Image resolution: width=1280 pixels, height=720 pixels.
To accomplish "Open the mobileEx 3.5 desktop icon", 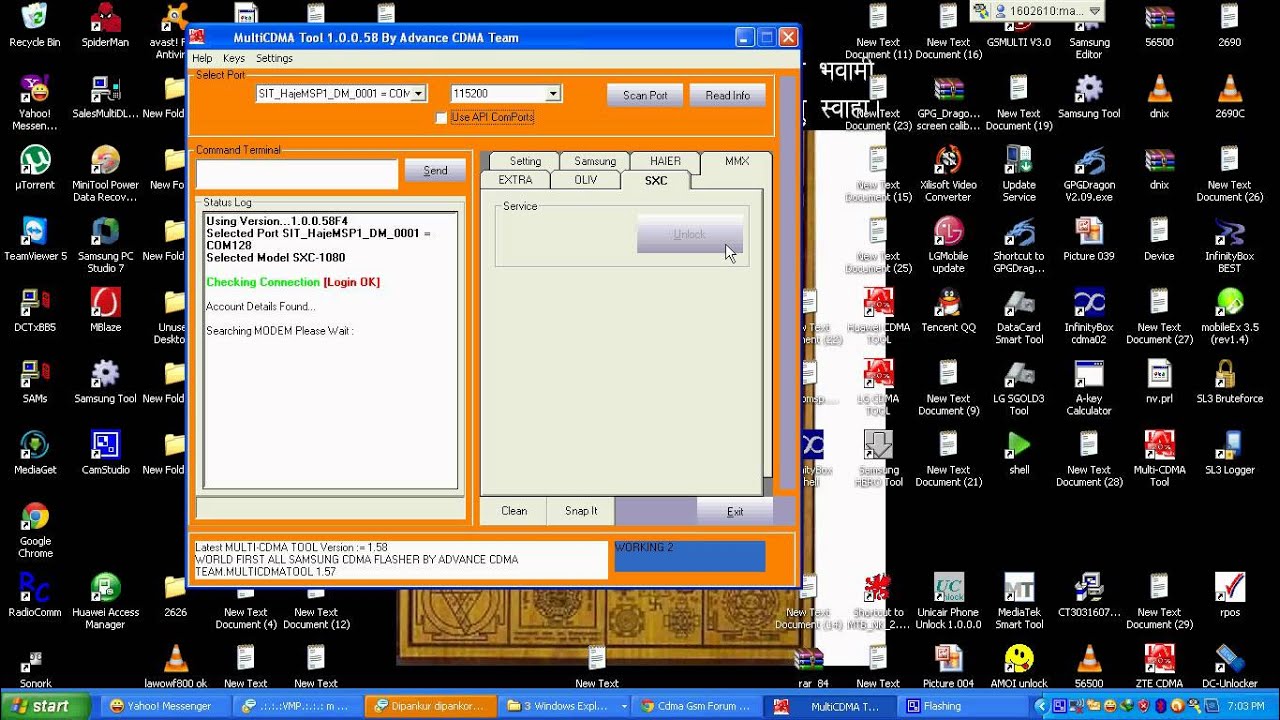I will pos(1229,316).
